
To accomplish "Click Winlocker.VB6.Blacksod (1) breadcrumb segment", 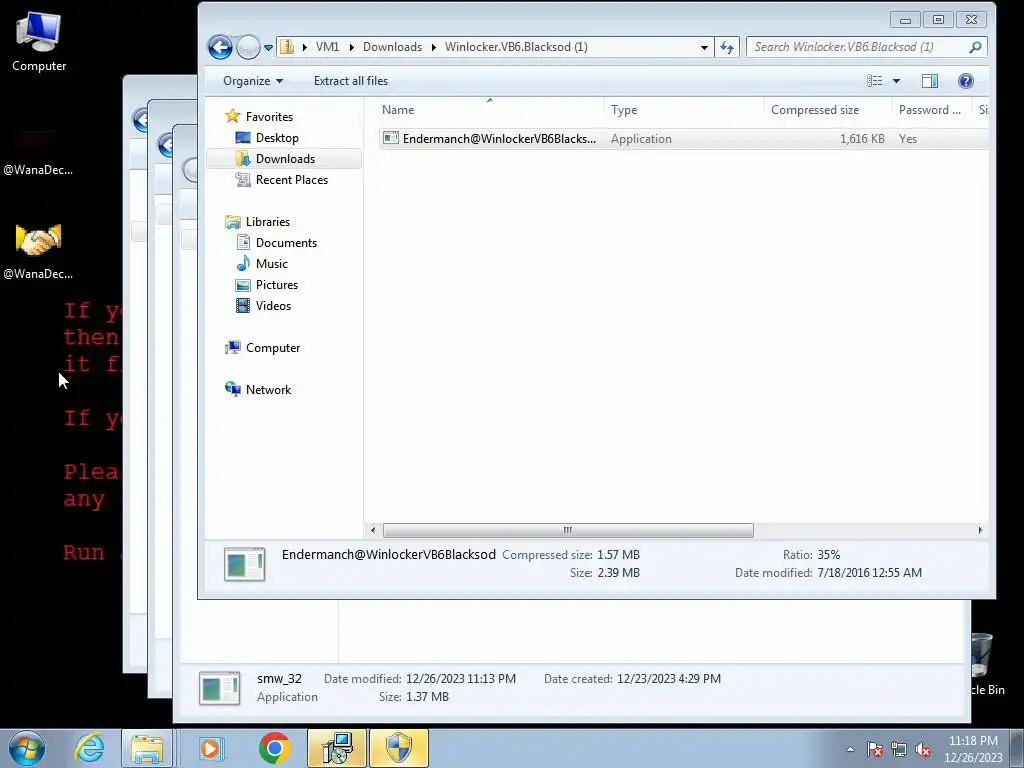I will [x=516, y=47].
